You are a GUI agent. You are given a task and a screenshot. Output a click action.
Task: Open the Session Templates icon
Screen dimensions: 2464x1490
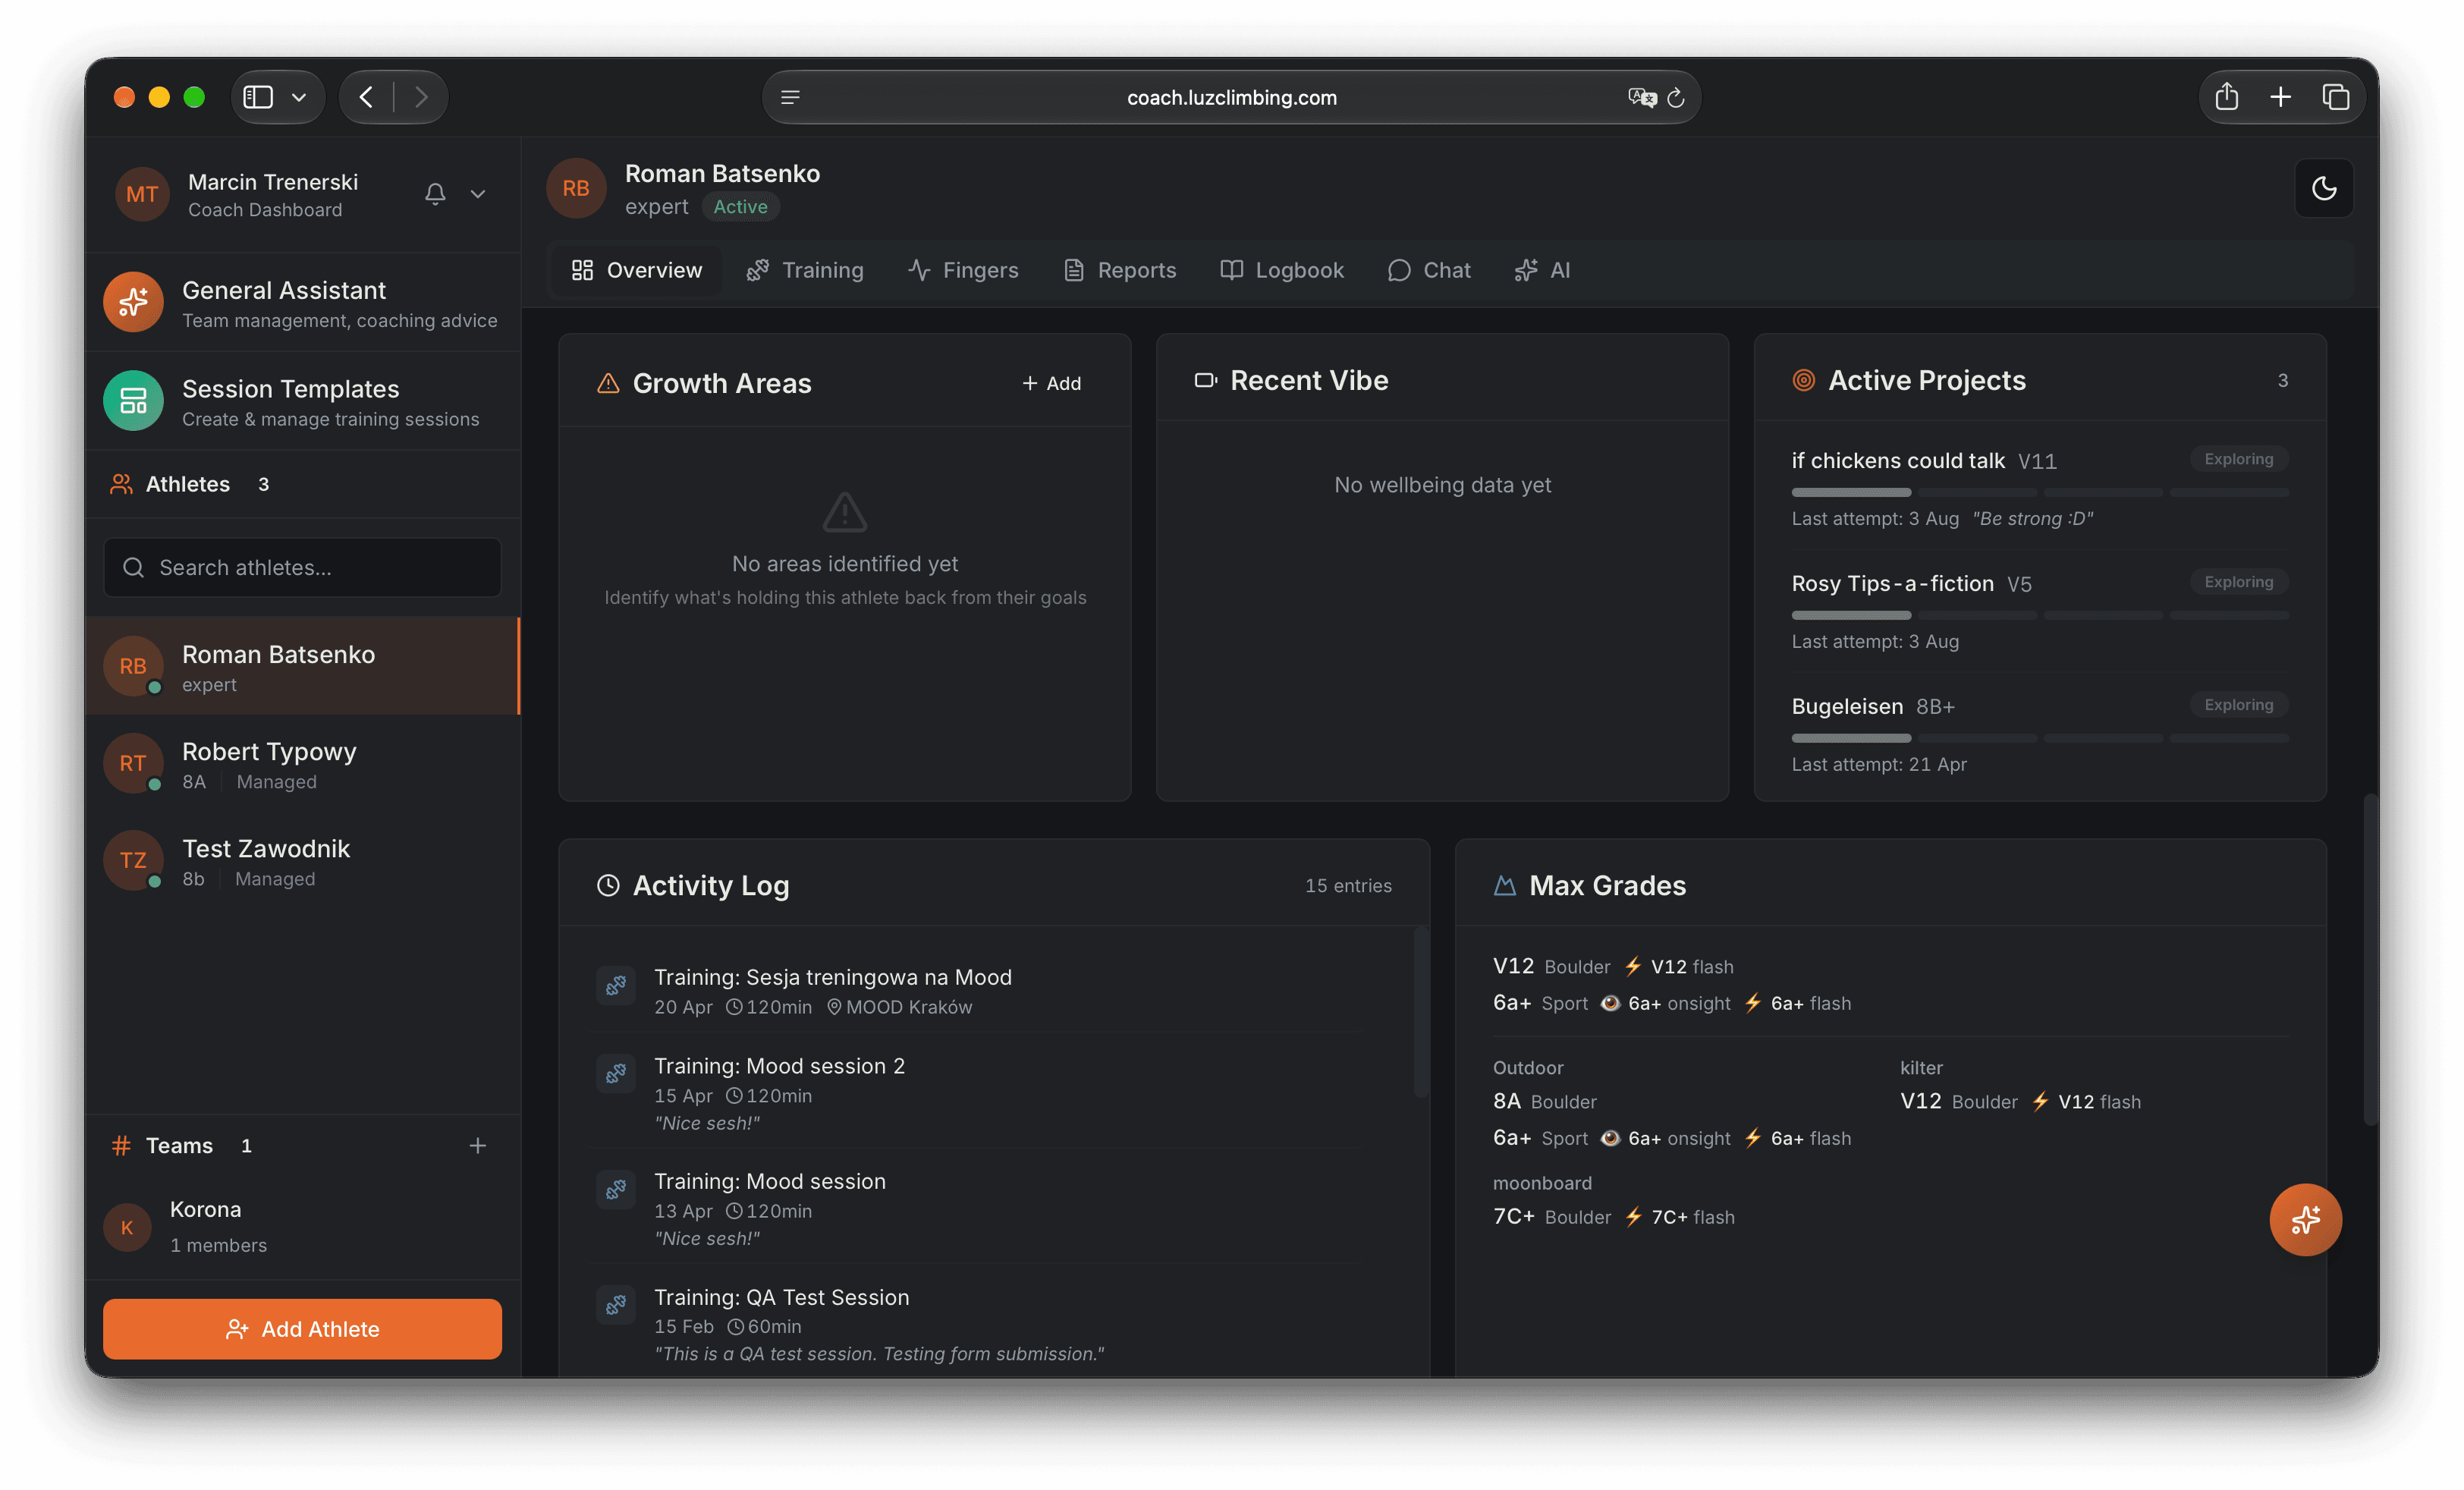(x=133, y=401)
